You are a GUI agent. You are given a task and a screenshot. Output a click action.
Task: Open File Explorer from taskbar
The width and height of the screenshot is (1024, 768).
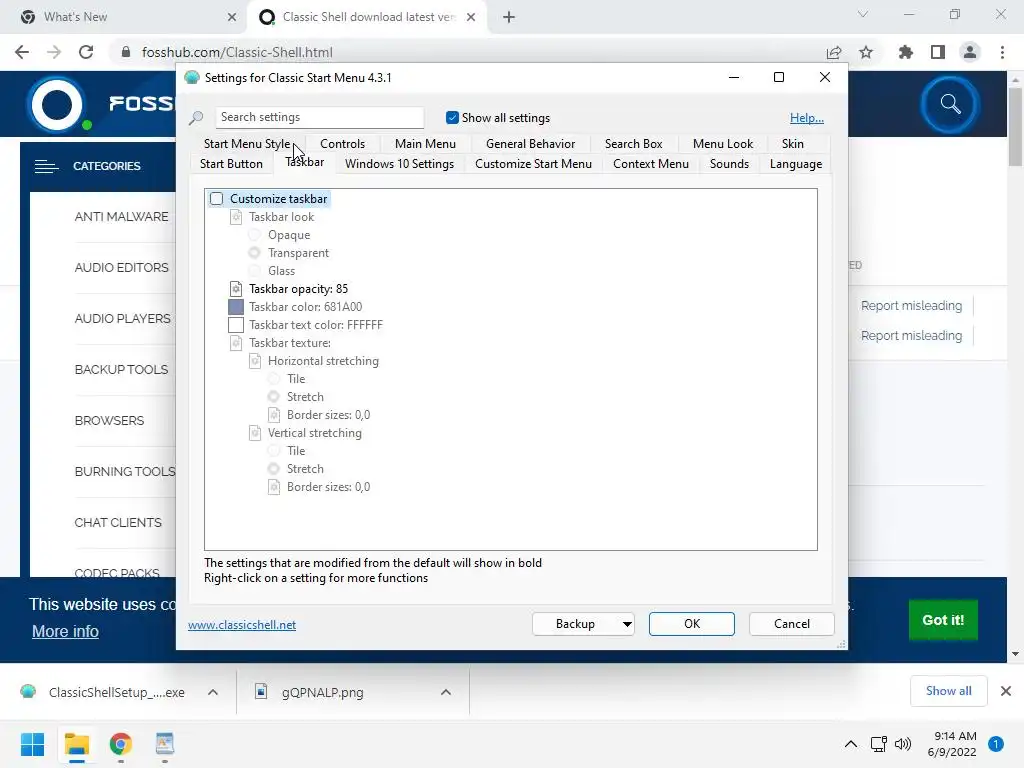(x=77, y=744)
